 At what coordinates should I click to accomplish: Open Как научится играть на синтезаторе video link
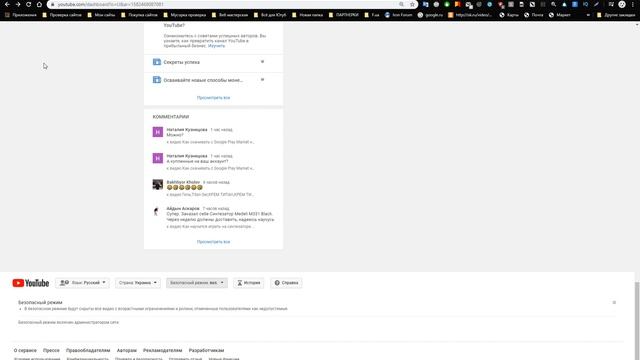coord(211,227)
